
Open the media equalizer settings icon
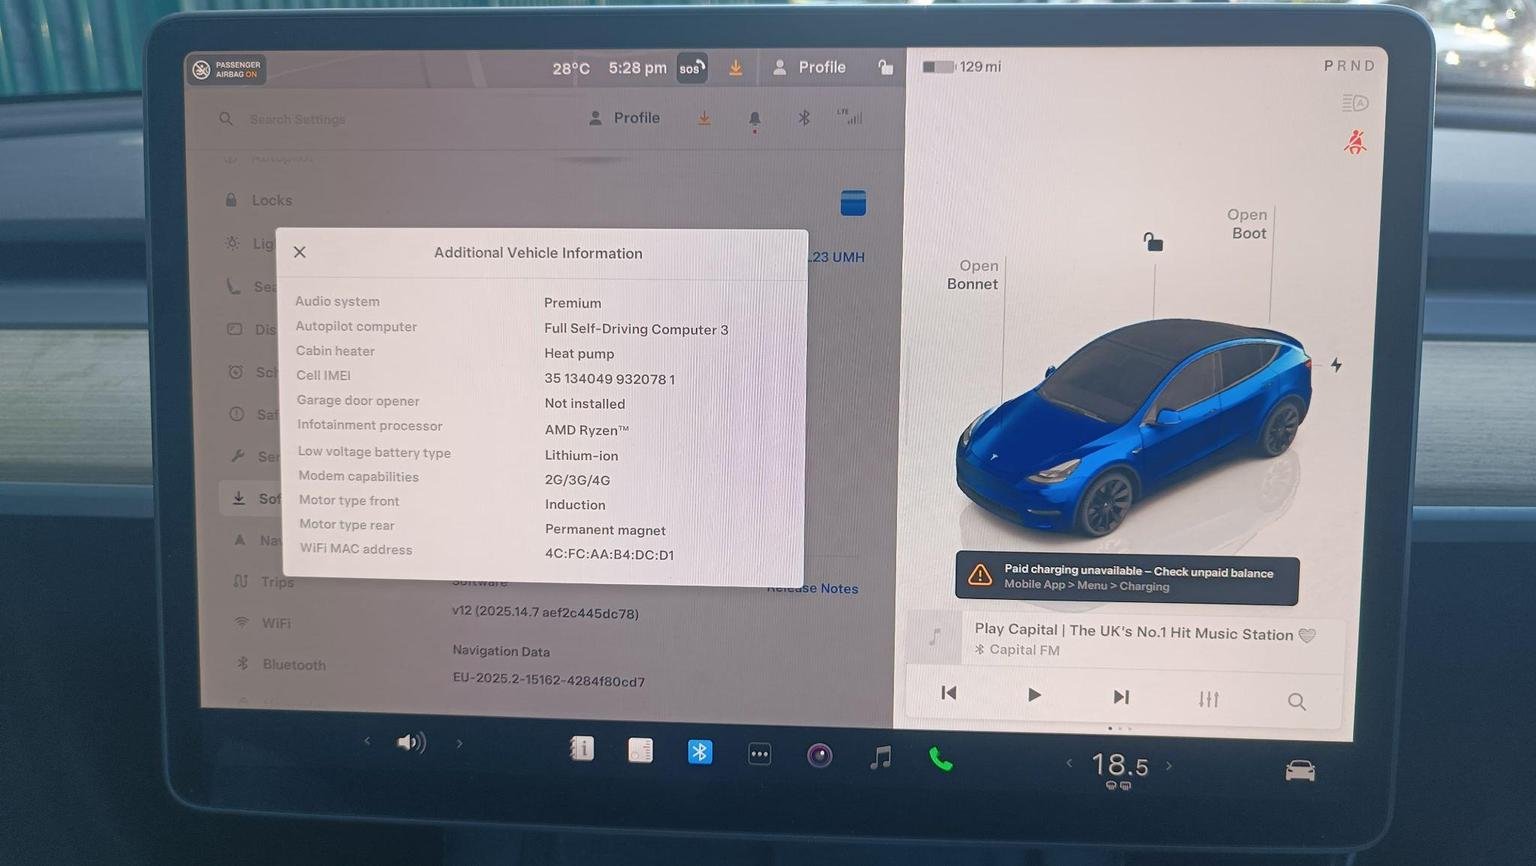(1209, 699)
